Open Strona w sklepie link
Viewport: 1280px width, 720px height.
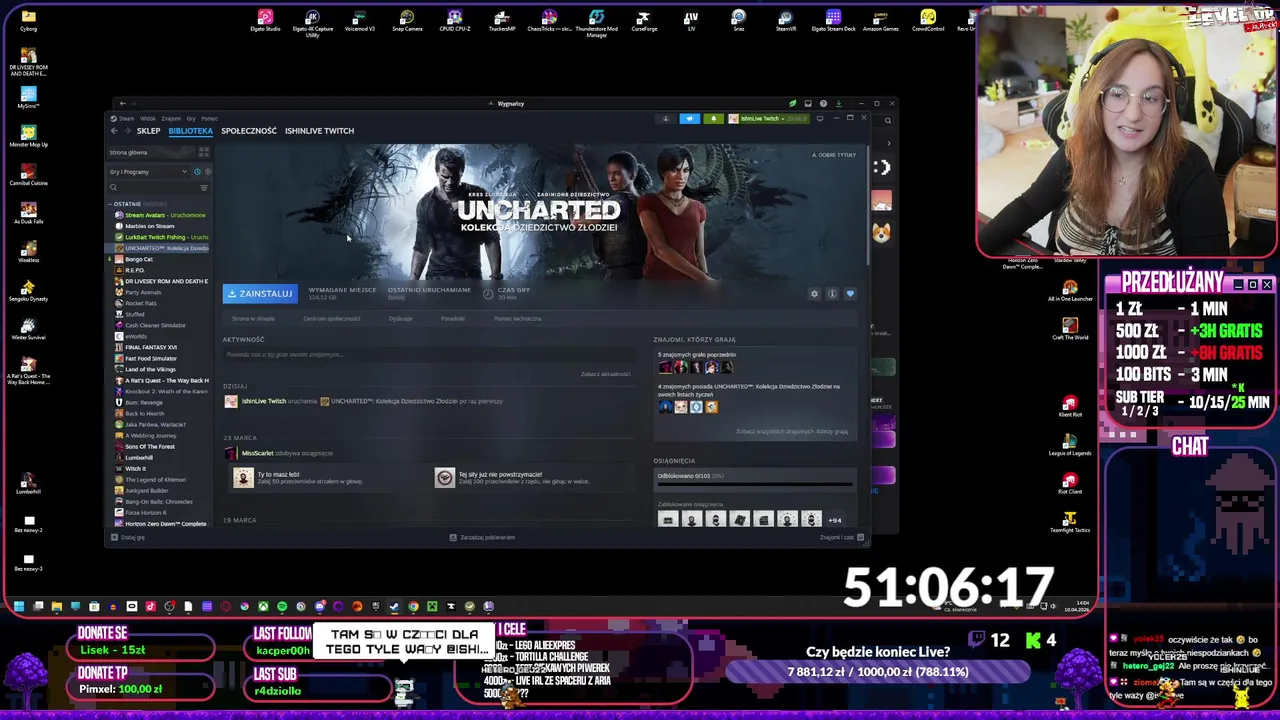click(253, 319)
